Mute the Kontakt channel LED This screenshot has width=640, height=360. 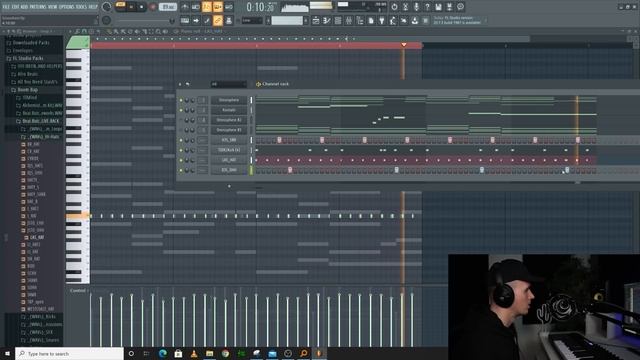181,110
